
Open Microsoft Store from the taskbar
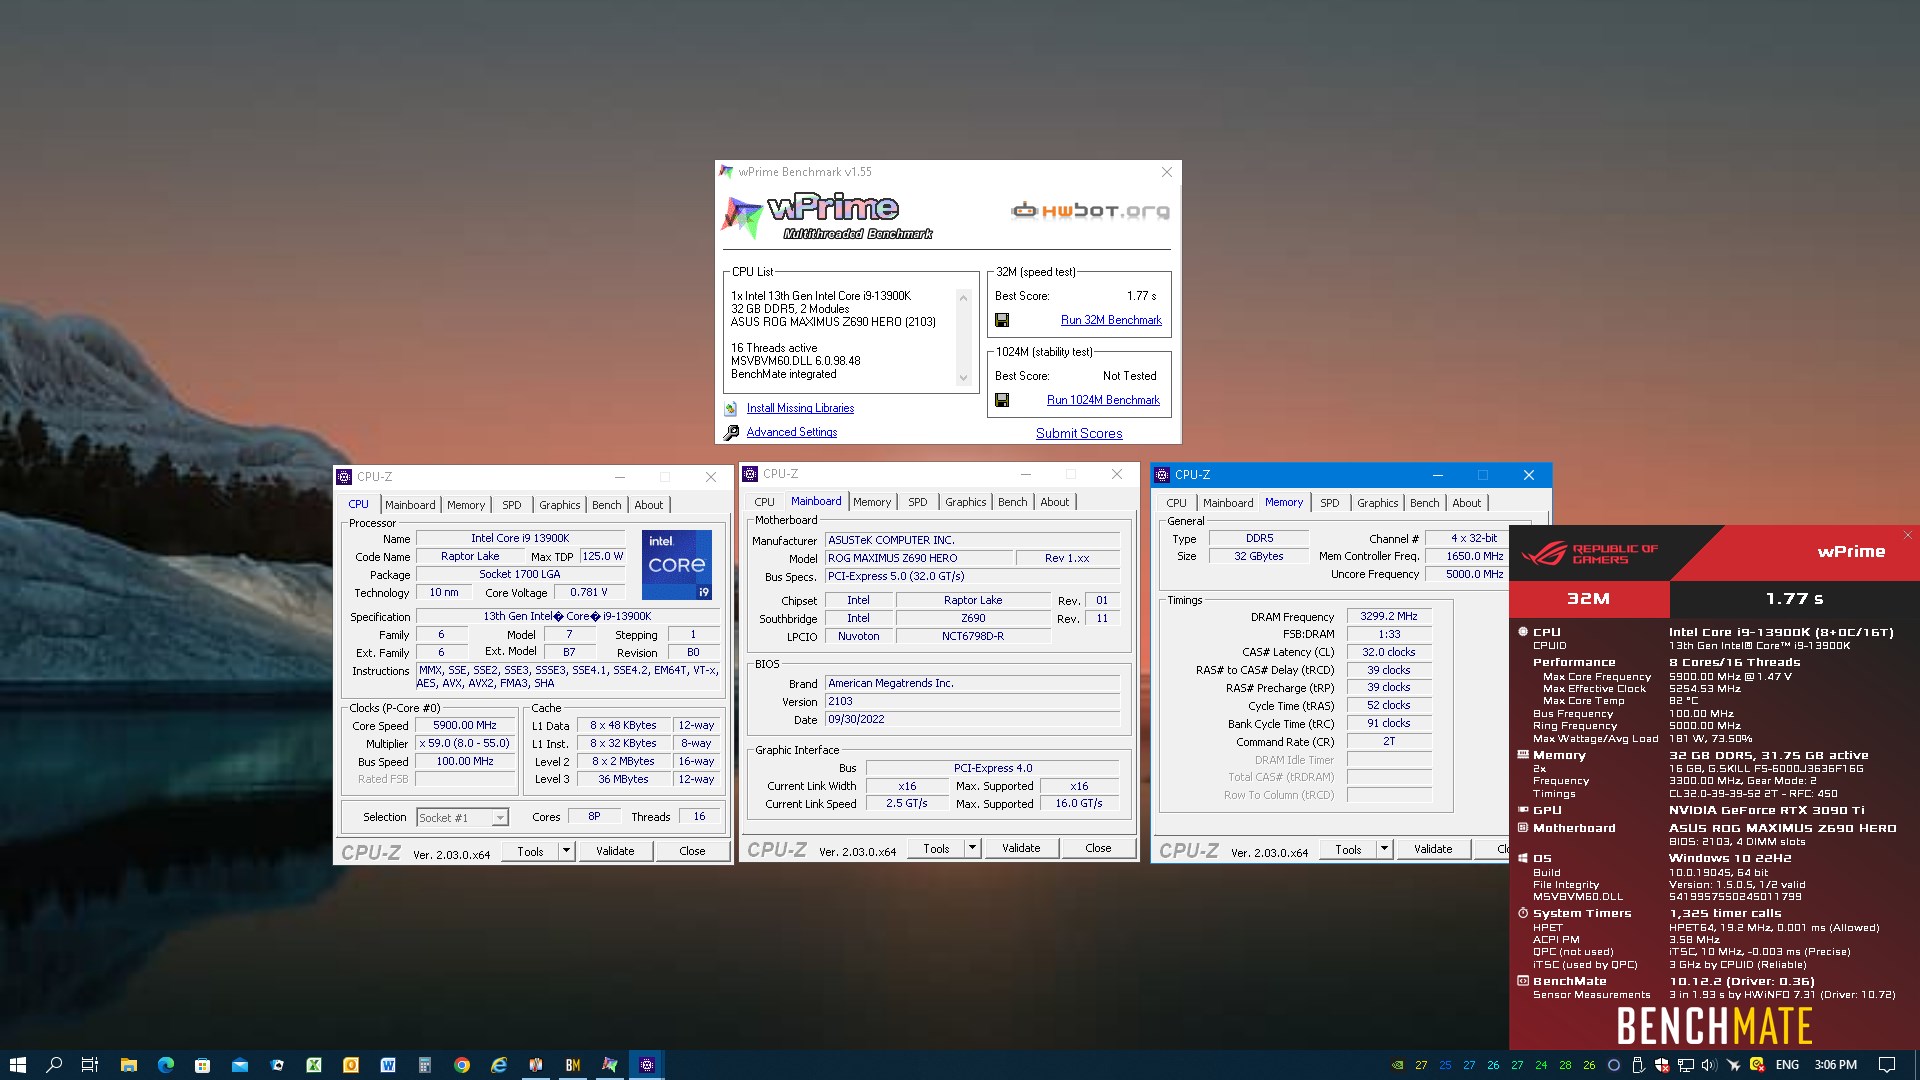point(202,1065)
